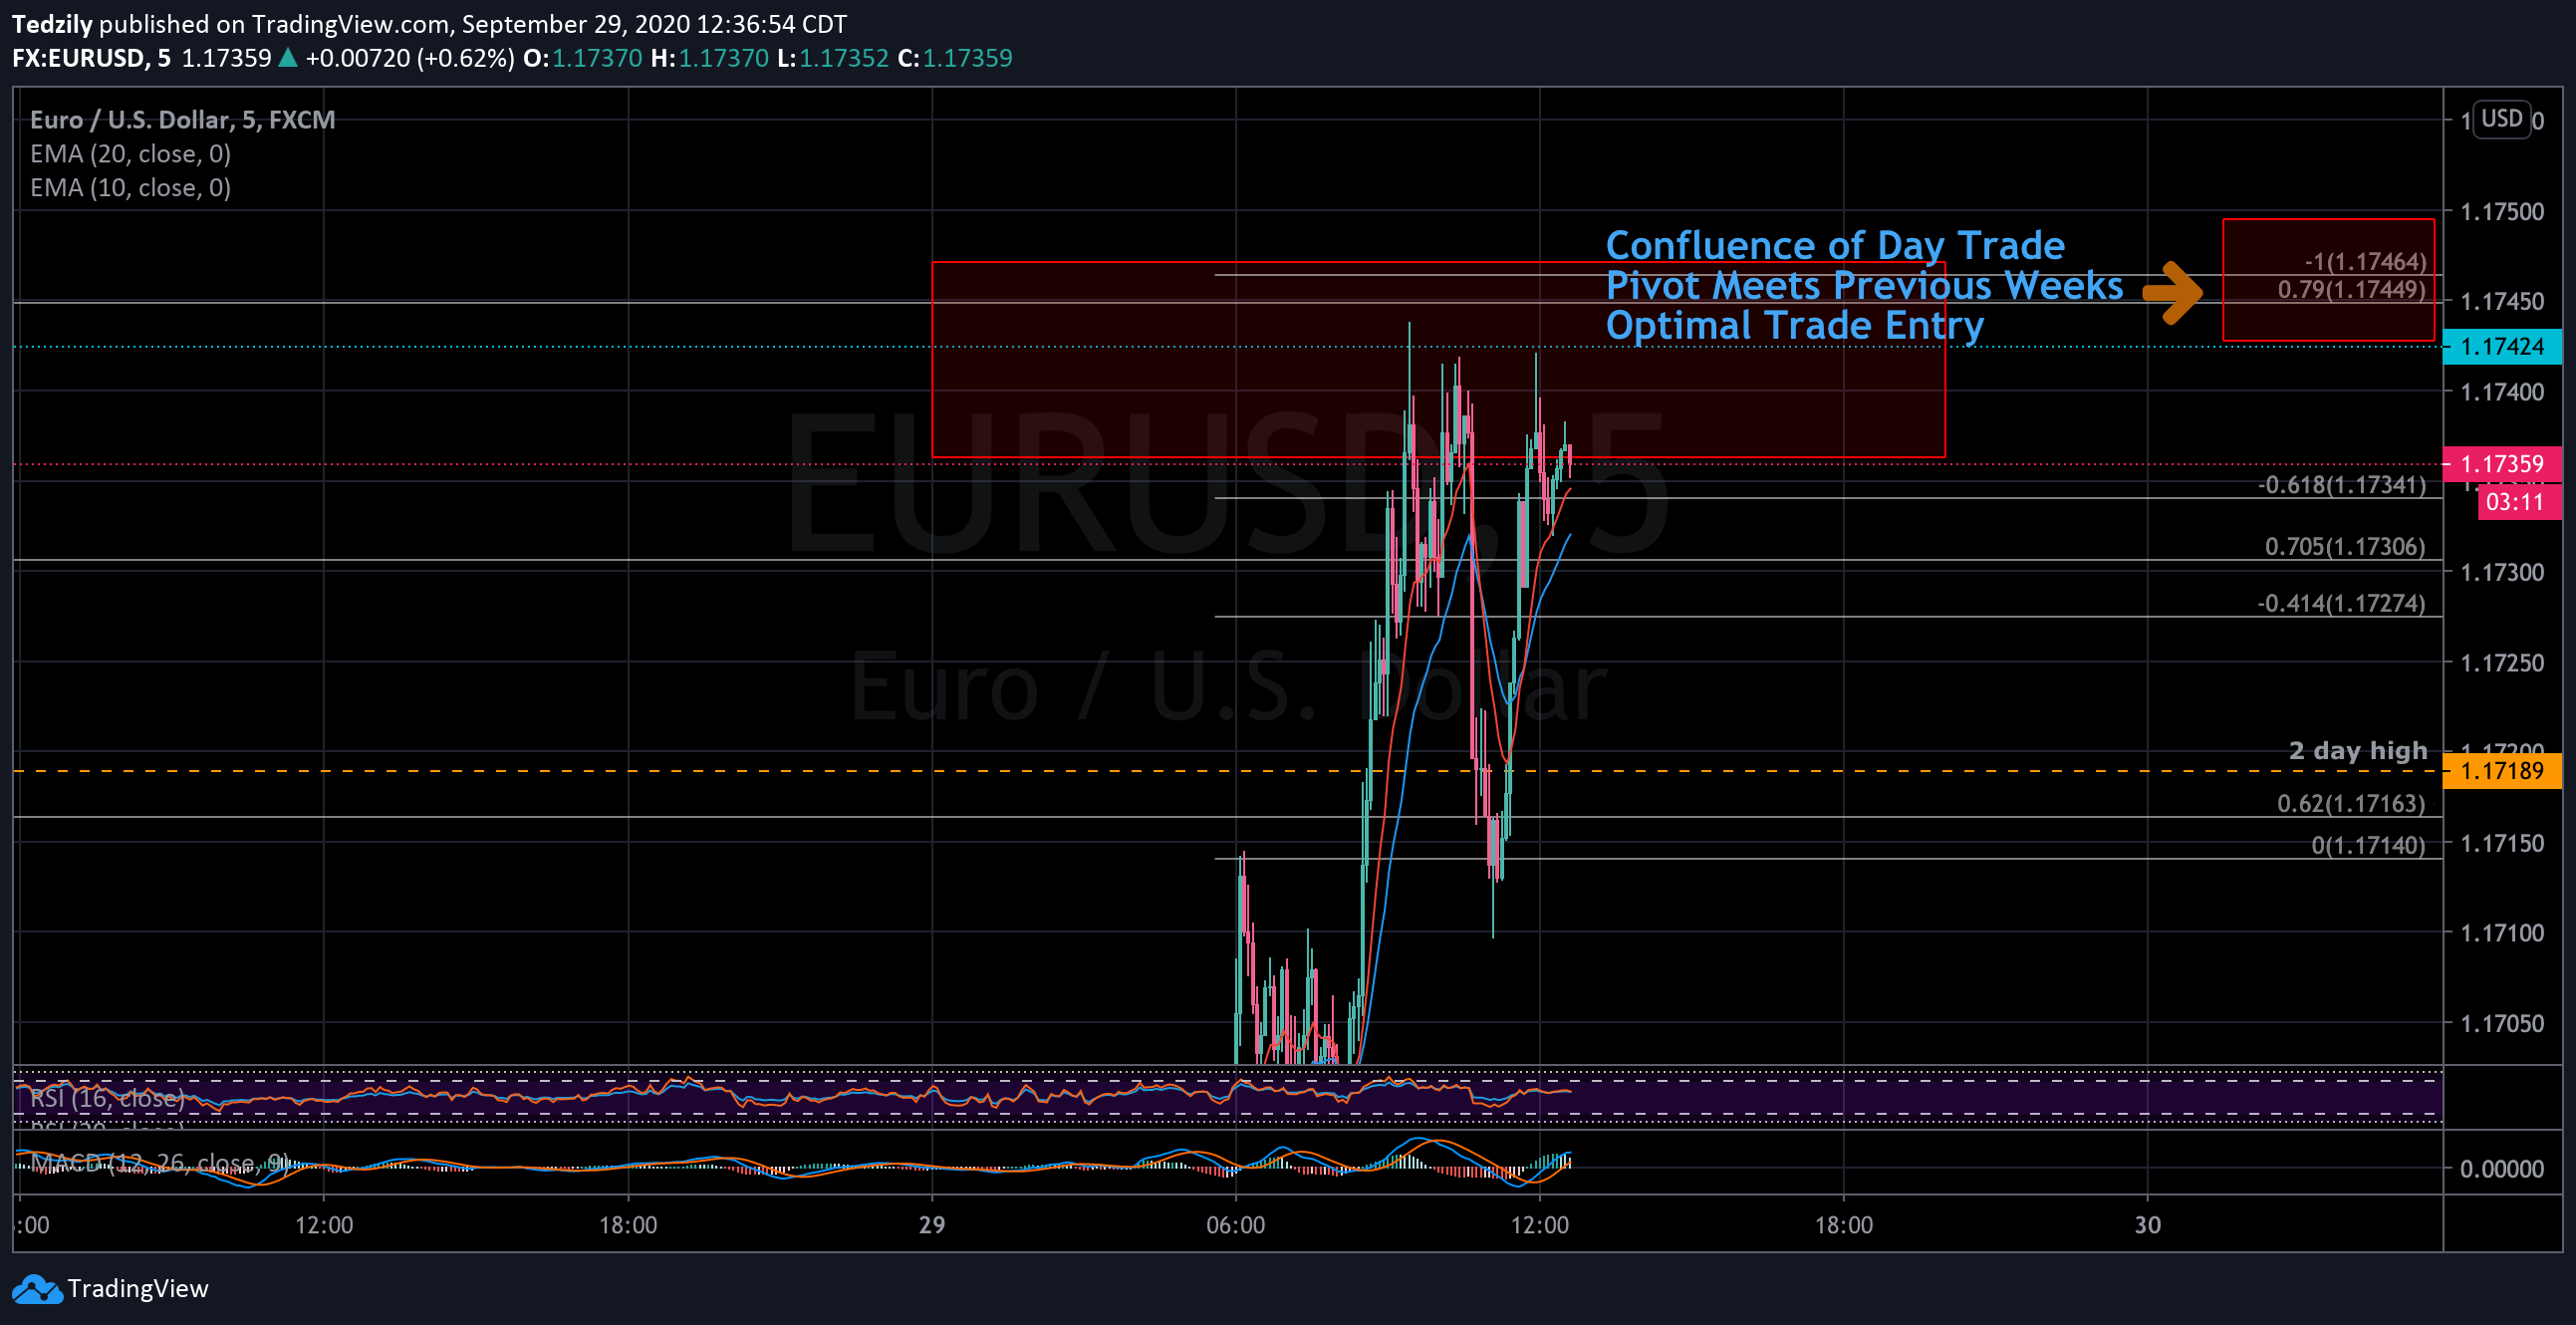Click the 0.00000 MACD axis value
The height and width of the screenshot is (1325, 2576).
(2502, 1169)
